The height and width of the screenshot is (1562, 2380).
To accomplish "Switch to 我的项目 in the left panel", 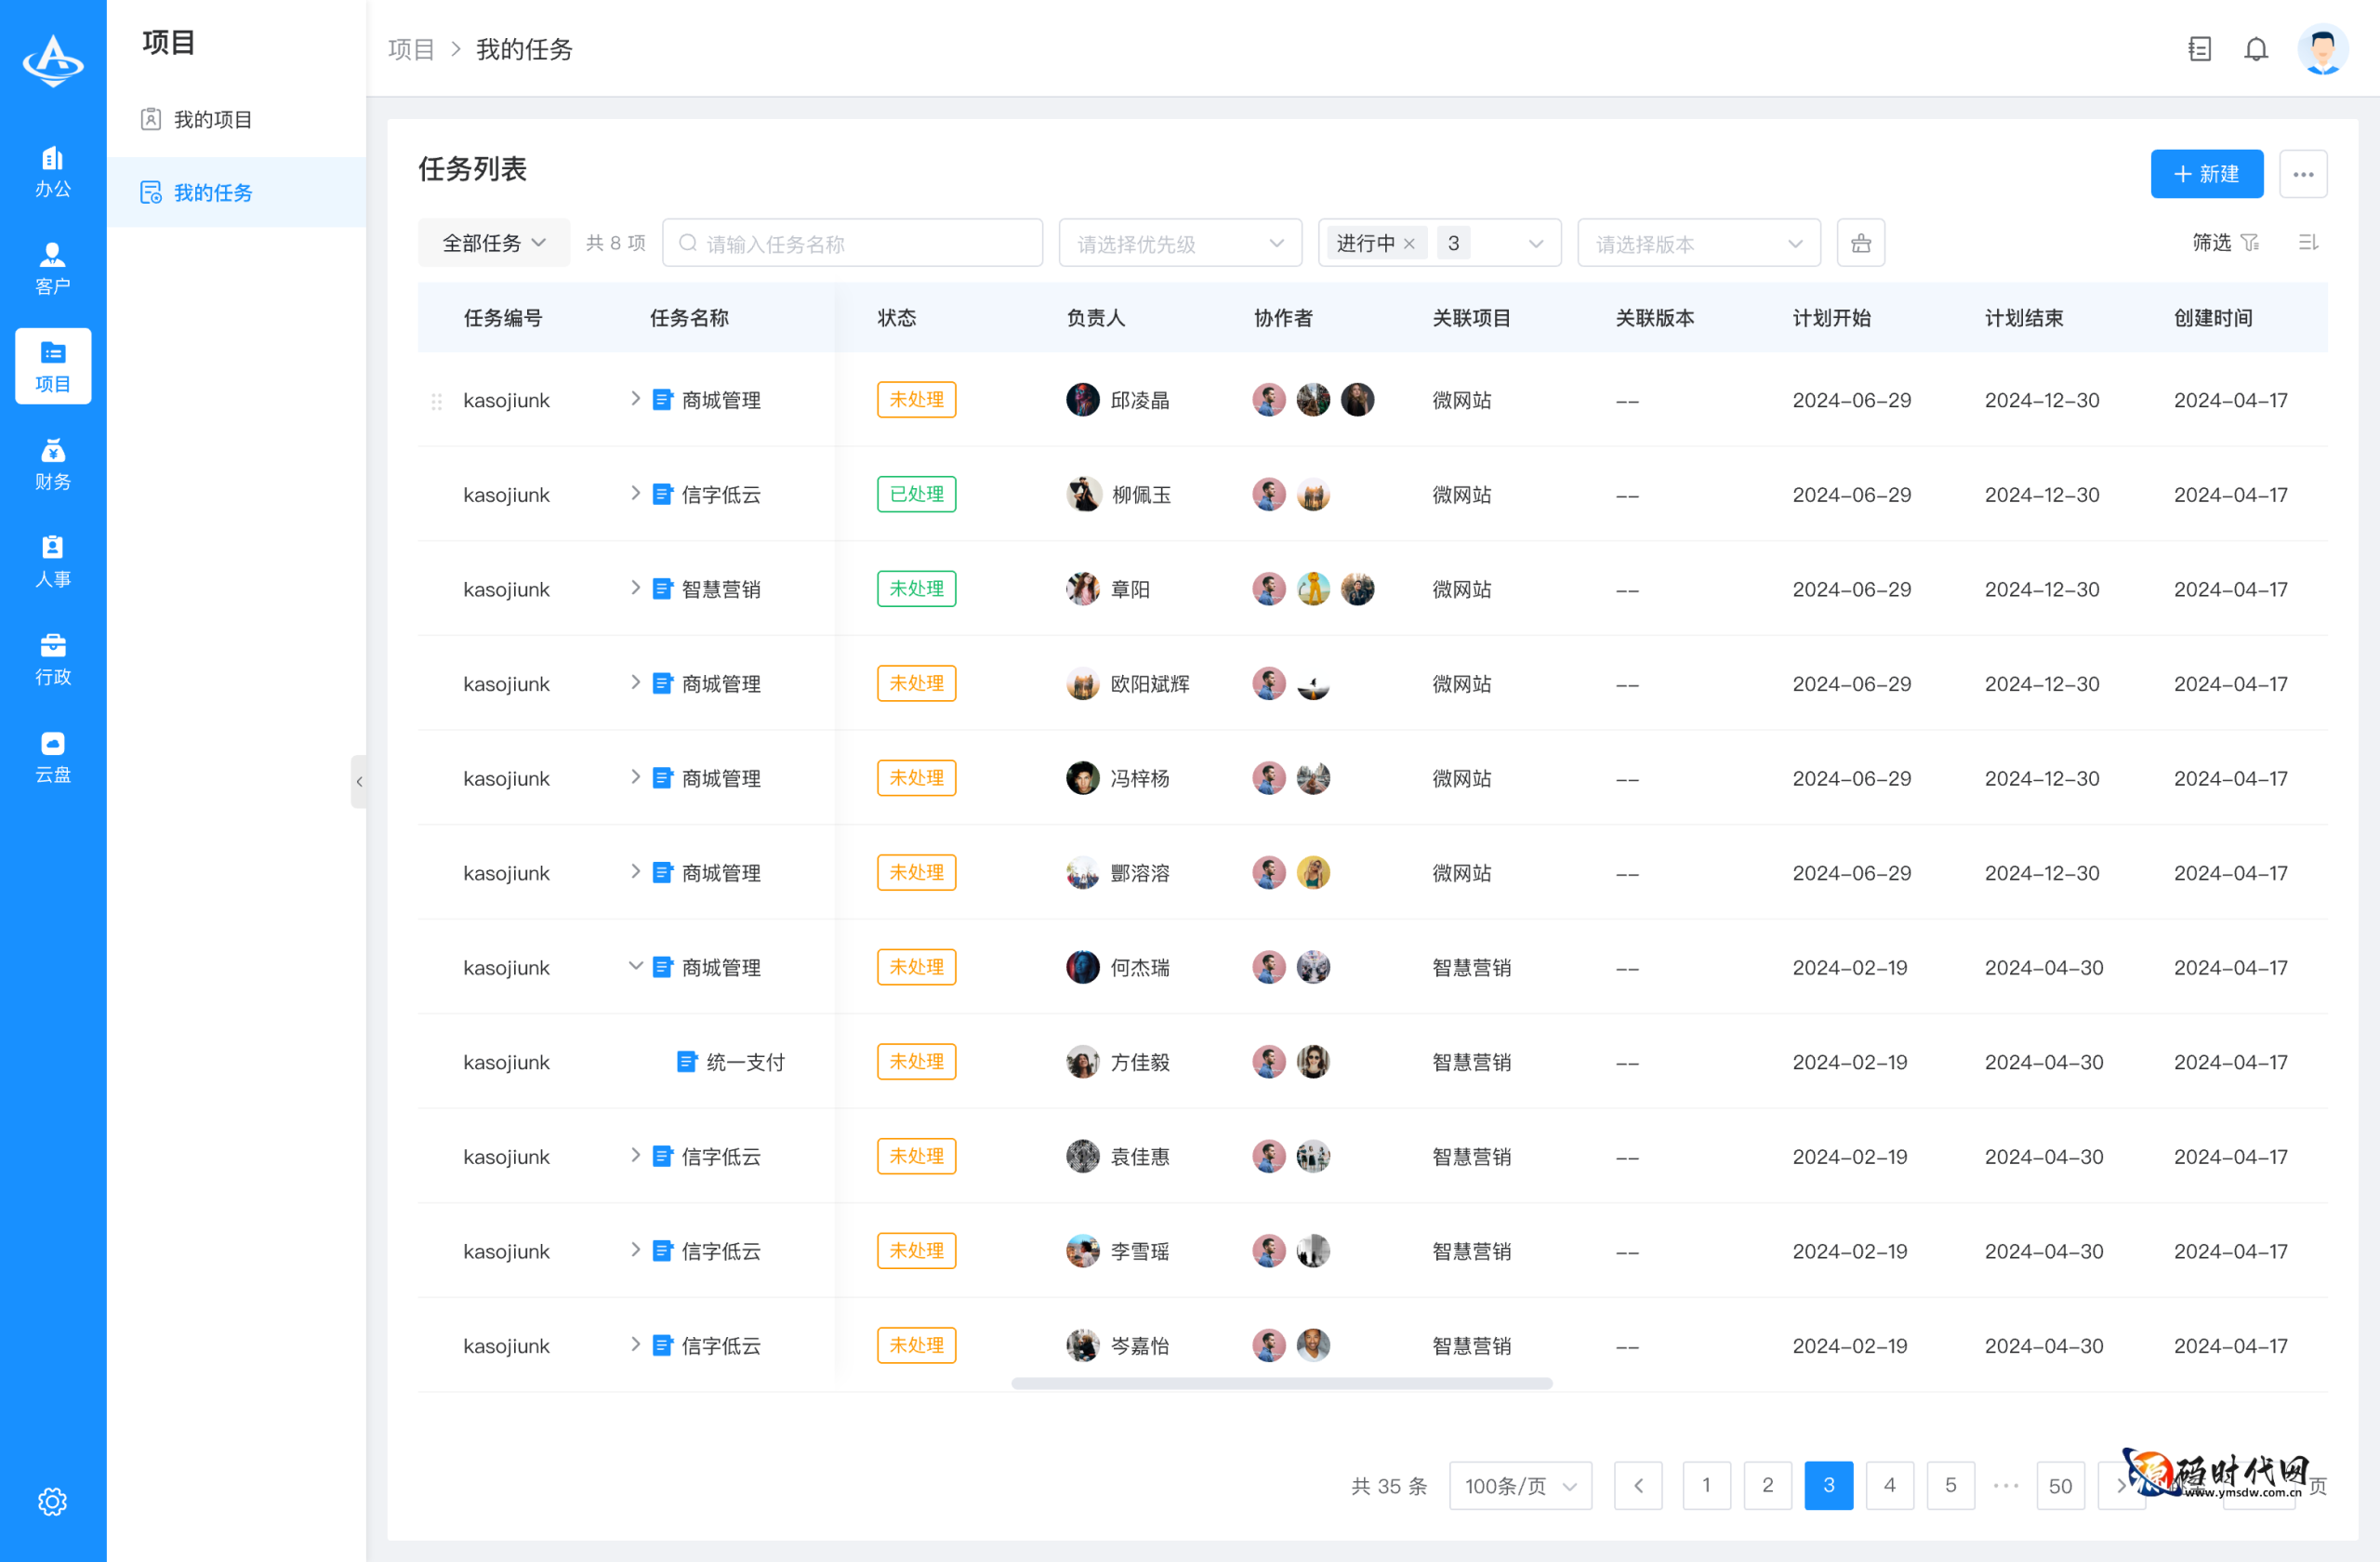I will pyautogui.click(x=213, y=119).
